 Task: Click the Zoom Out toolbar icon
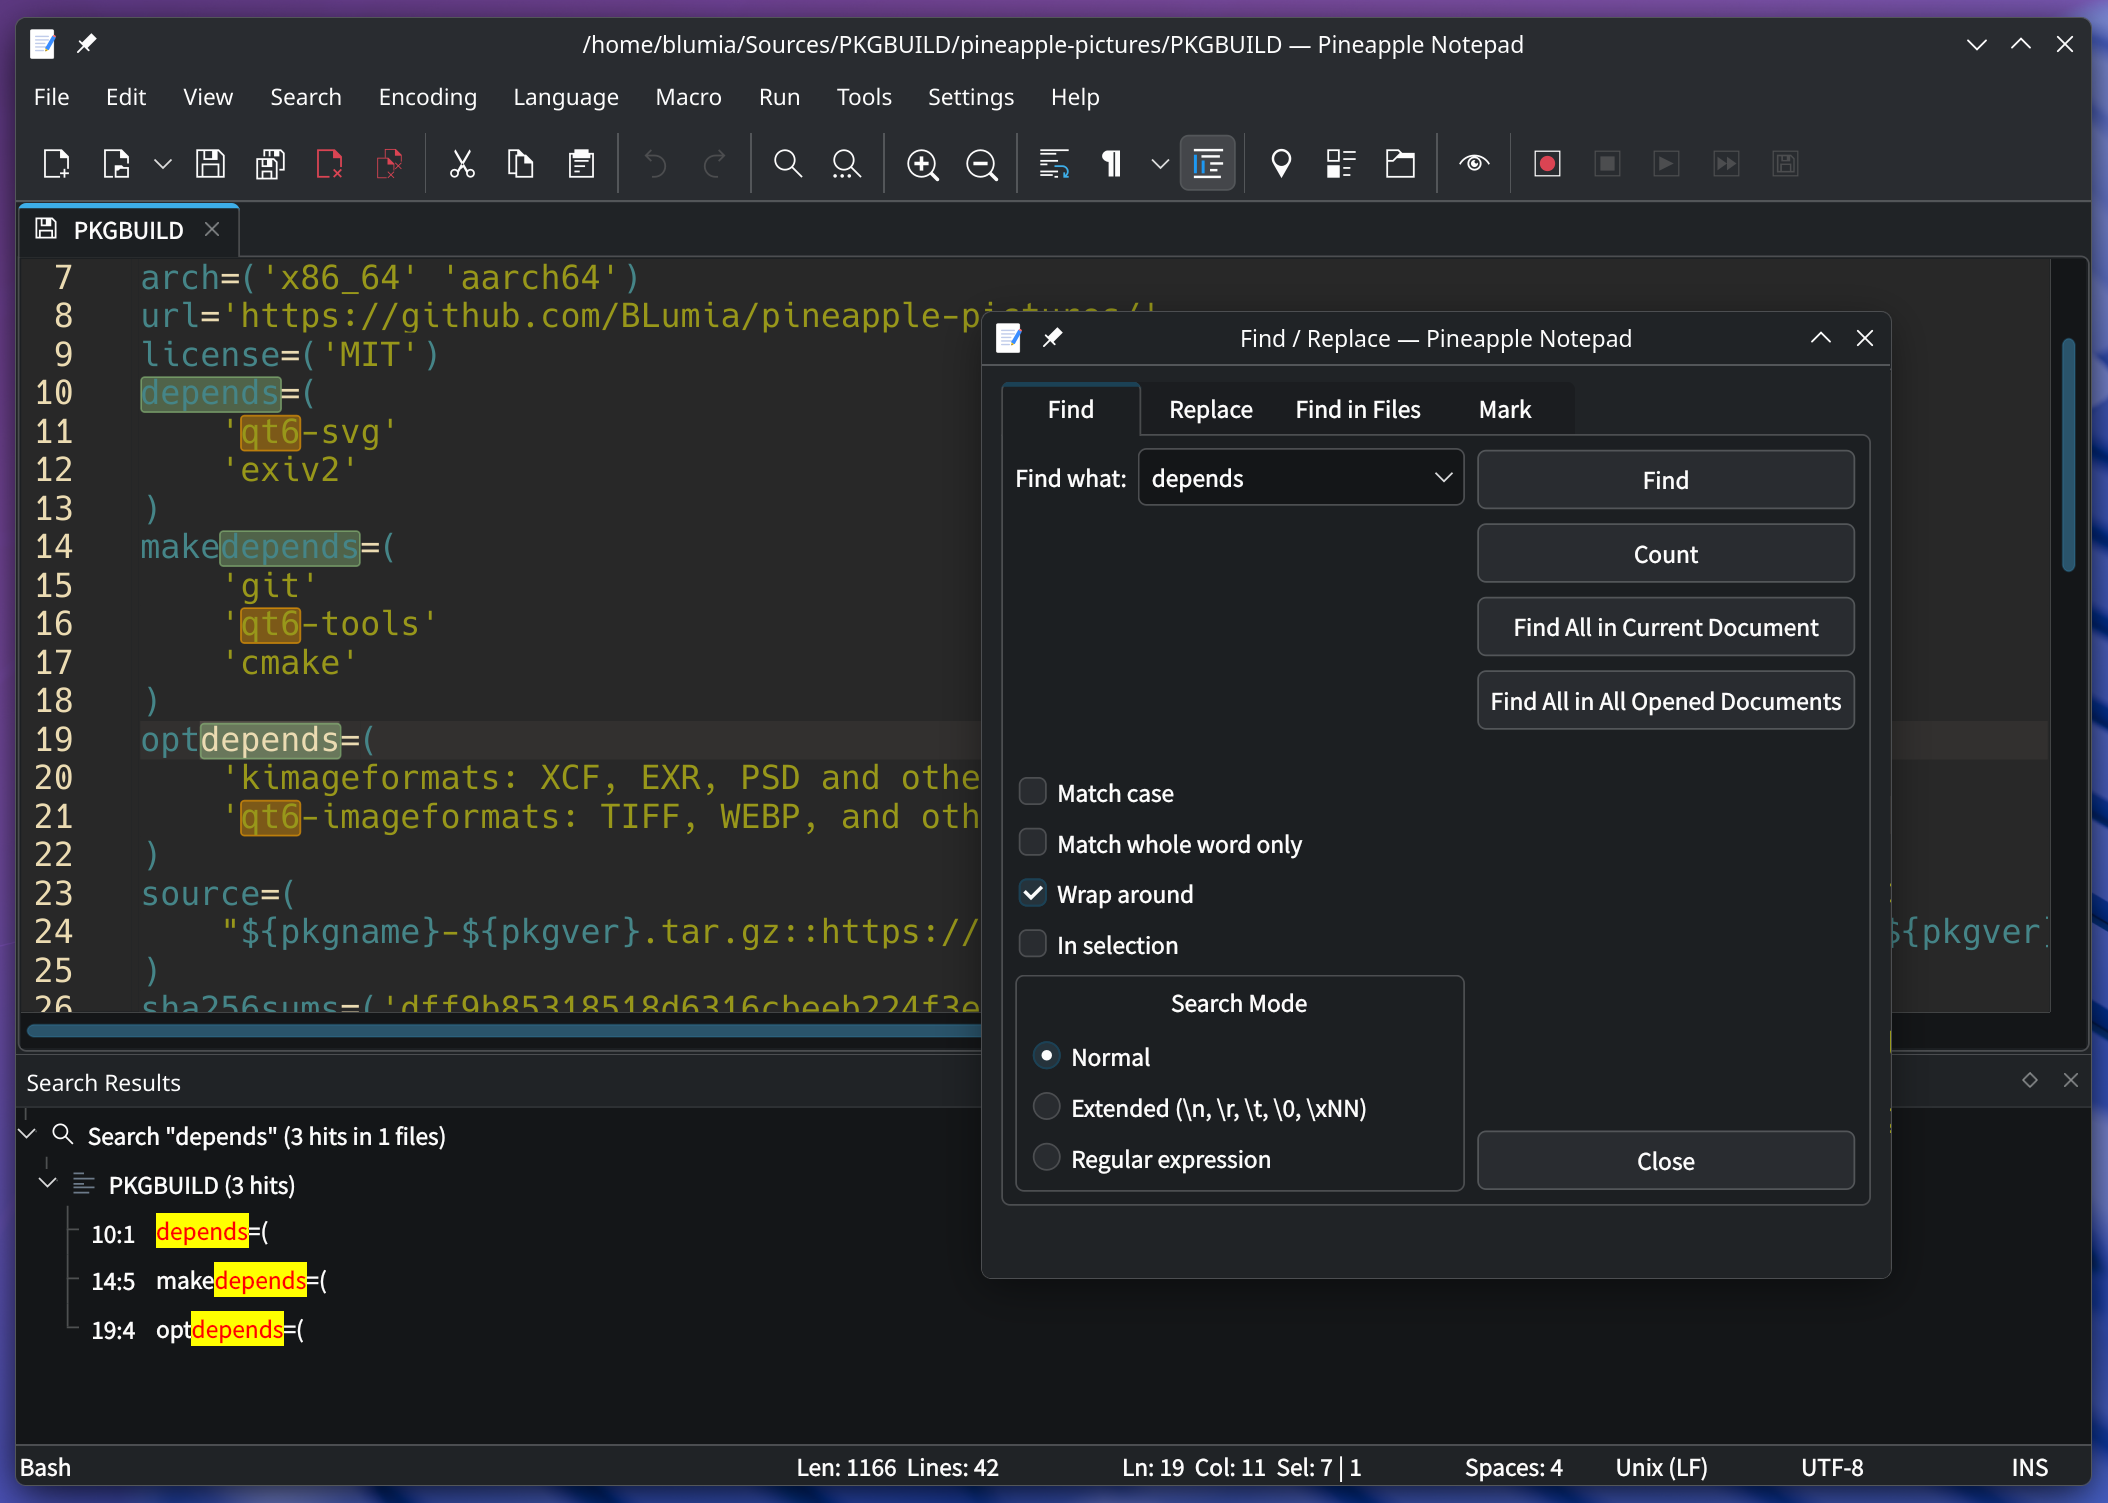pyautogui.click(x=982, y=163)
